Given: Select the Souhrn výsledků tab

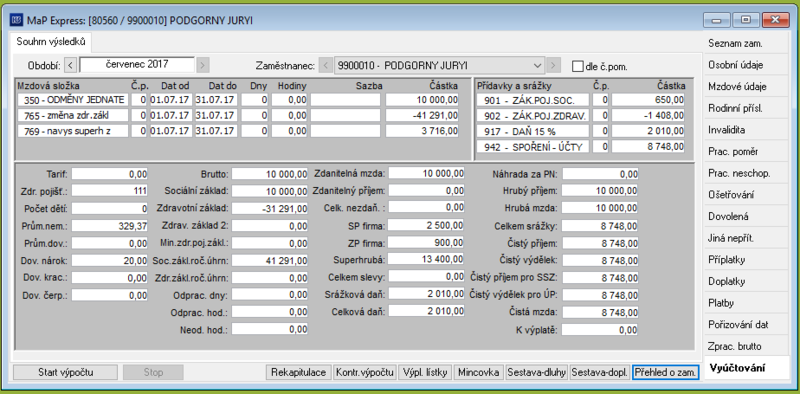Looking at the screenshot, I should [x=51, y=42].
